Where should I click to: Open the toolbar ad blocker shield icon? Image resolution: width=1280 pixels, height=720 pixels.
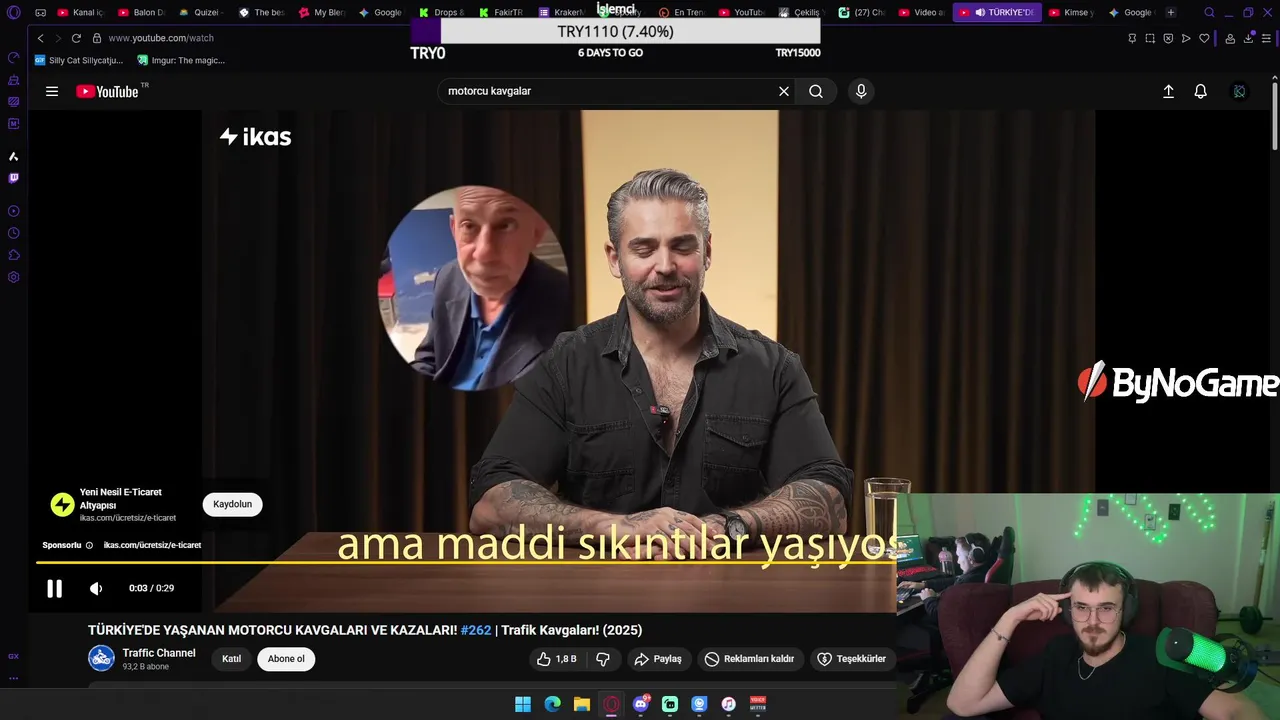click(x=1168, y=38)
